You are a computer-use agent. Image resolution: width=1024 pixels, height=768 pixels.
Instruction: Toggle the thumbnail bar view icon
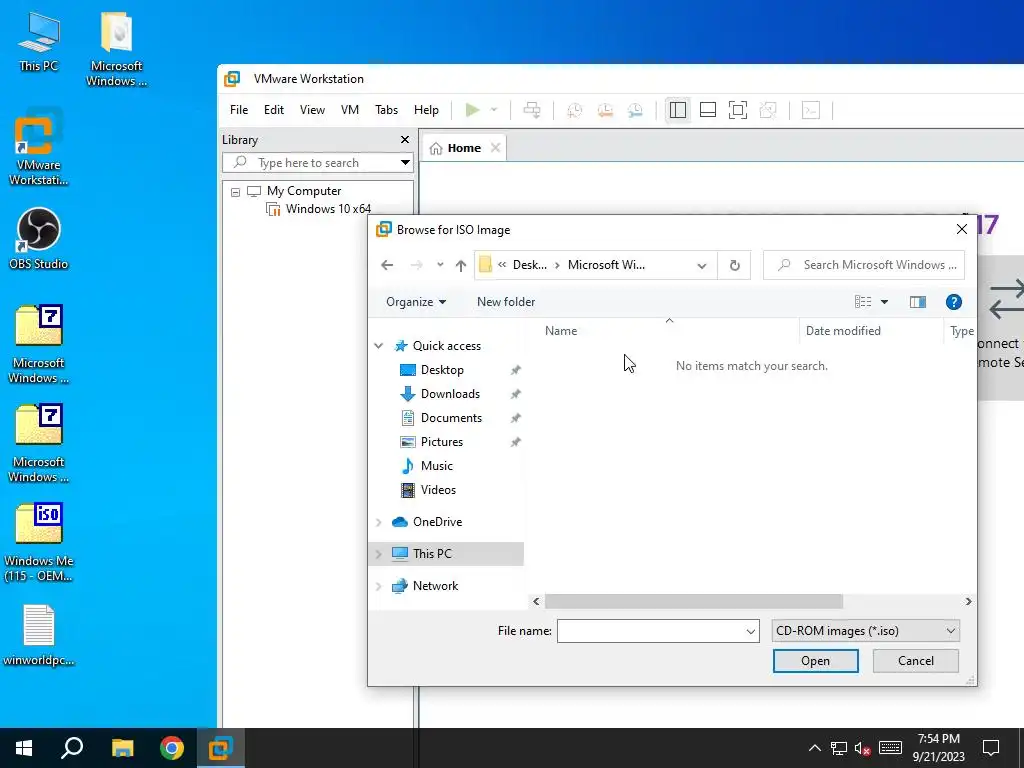coord(708,110)
